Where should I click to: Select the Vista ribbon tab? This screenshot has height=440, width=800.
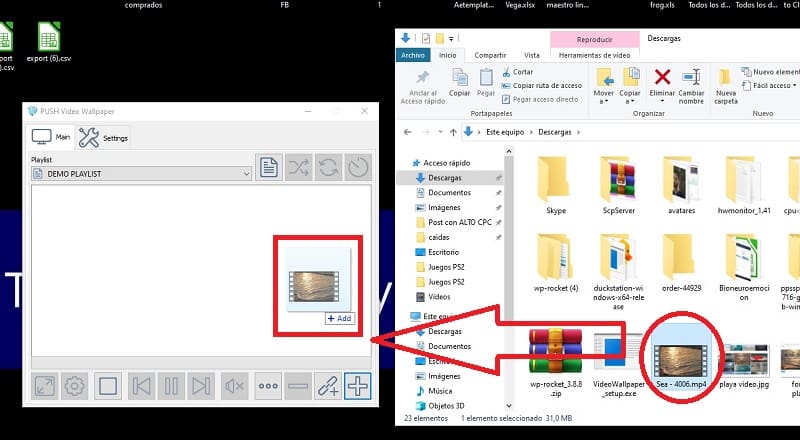(x=532, y=55)
